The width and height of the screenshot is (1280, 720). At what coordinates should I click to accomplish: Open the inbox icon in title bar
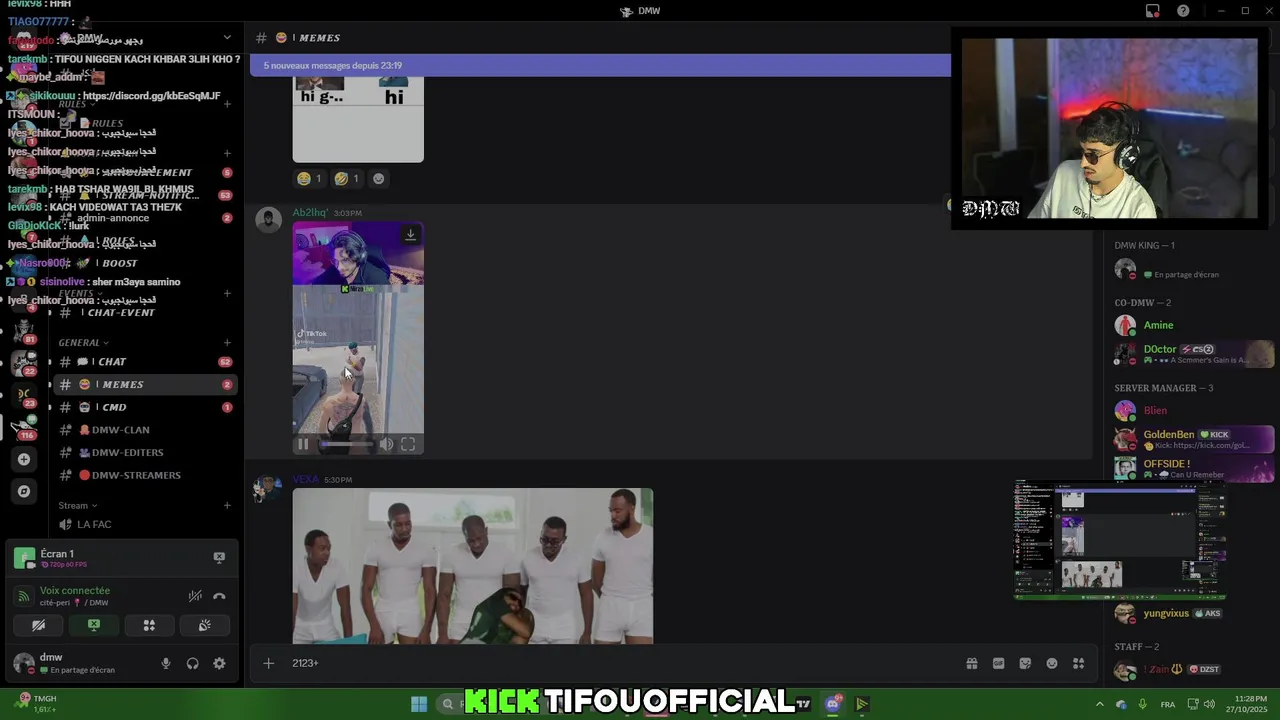click(1153, 11)
